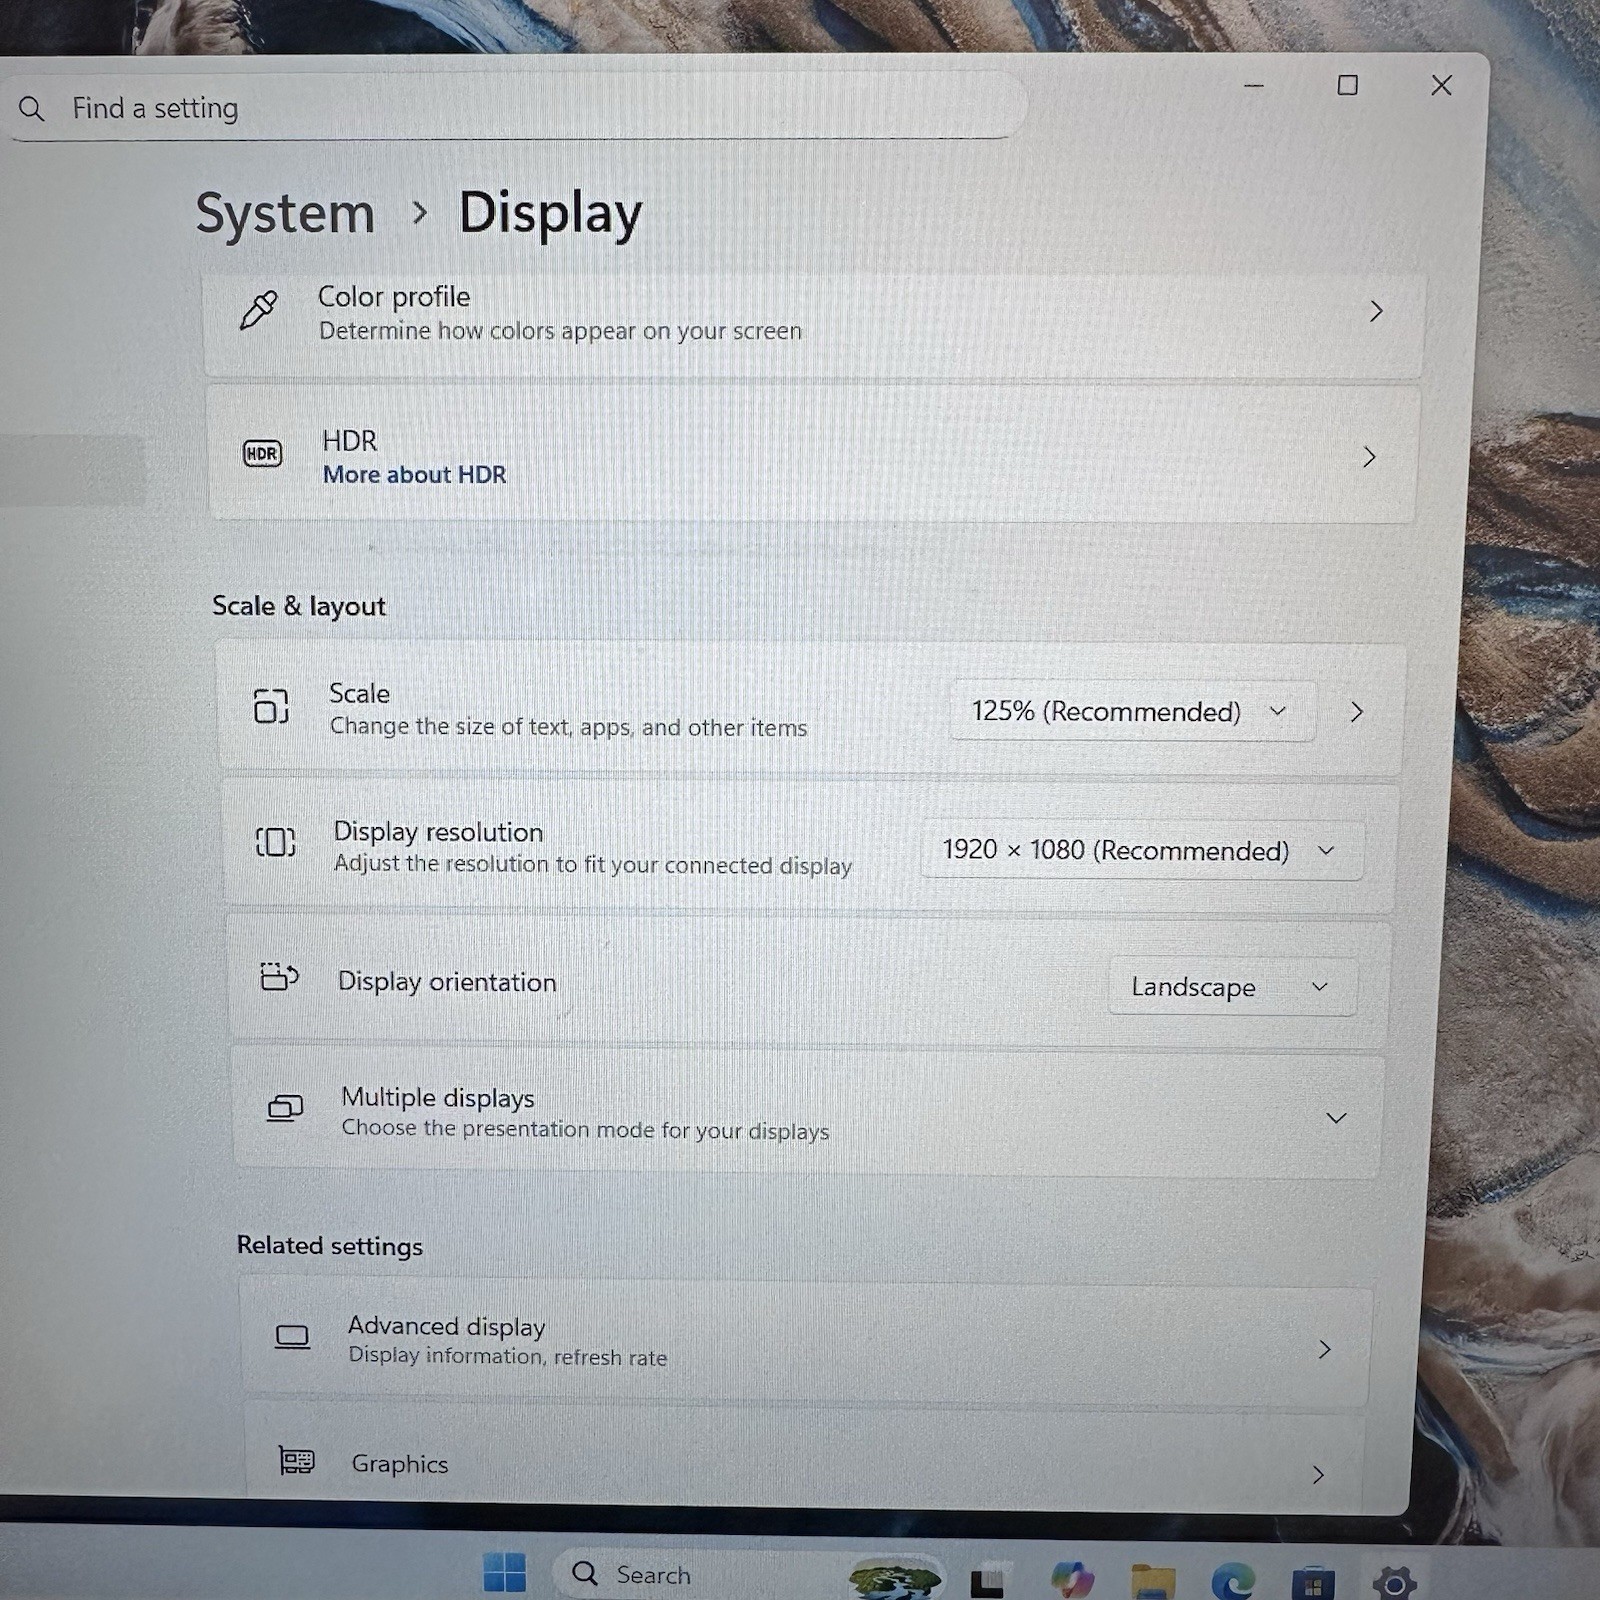This screenshot has width=1600, height=1600.
Task: Click the Related settings heading
Action: tap(330, 1246)
